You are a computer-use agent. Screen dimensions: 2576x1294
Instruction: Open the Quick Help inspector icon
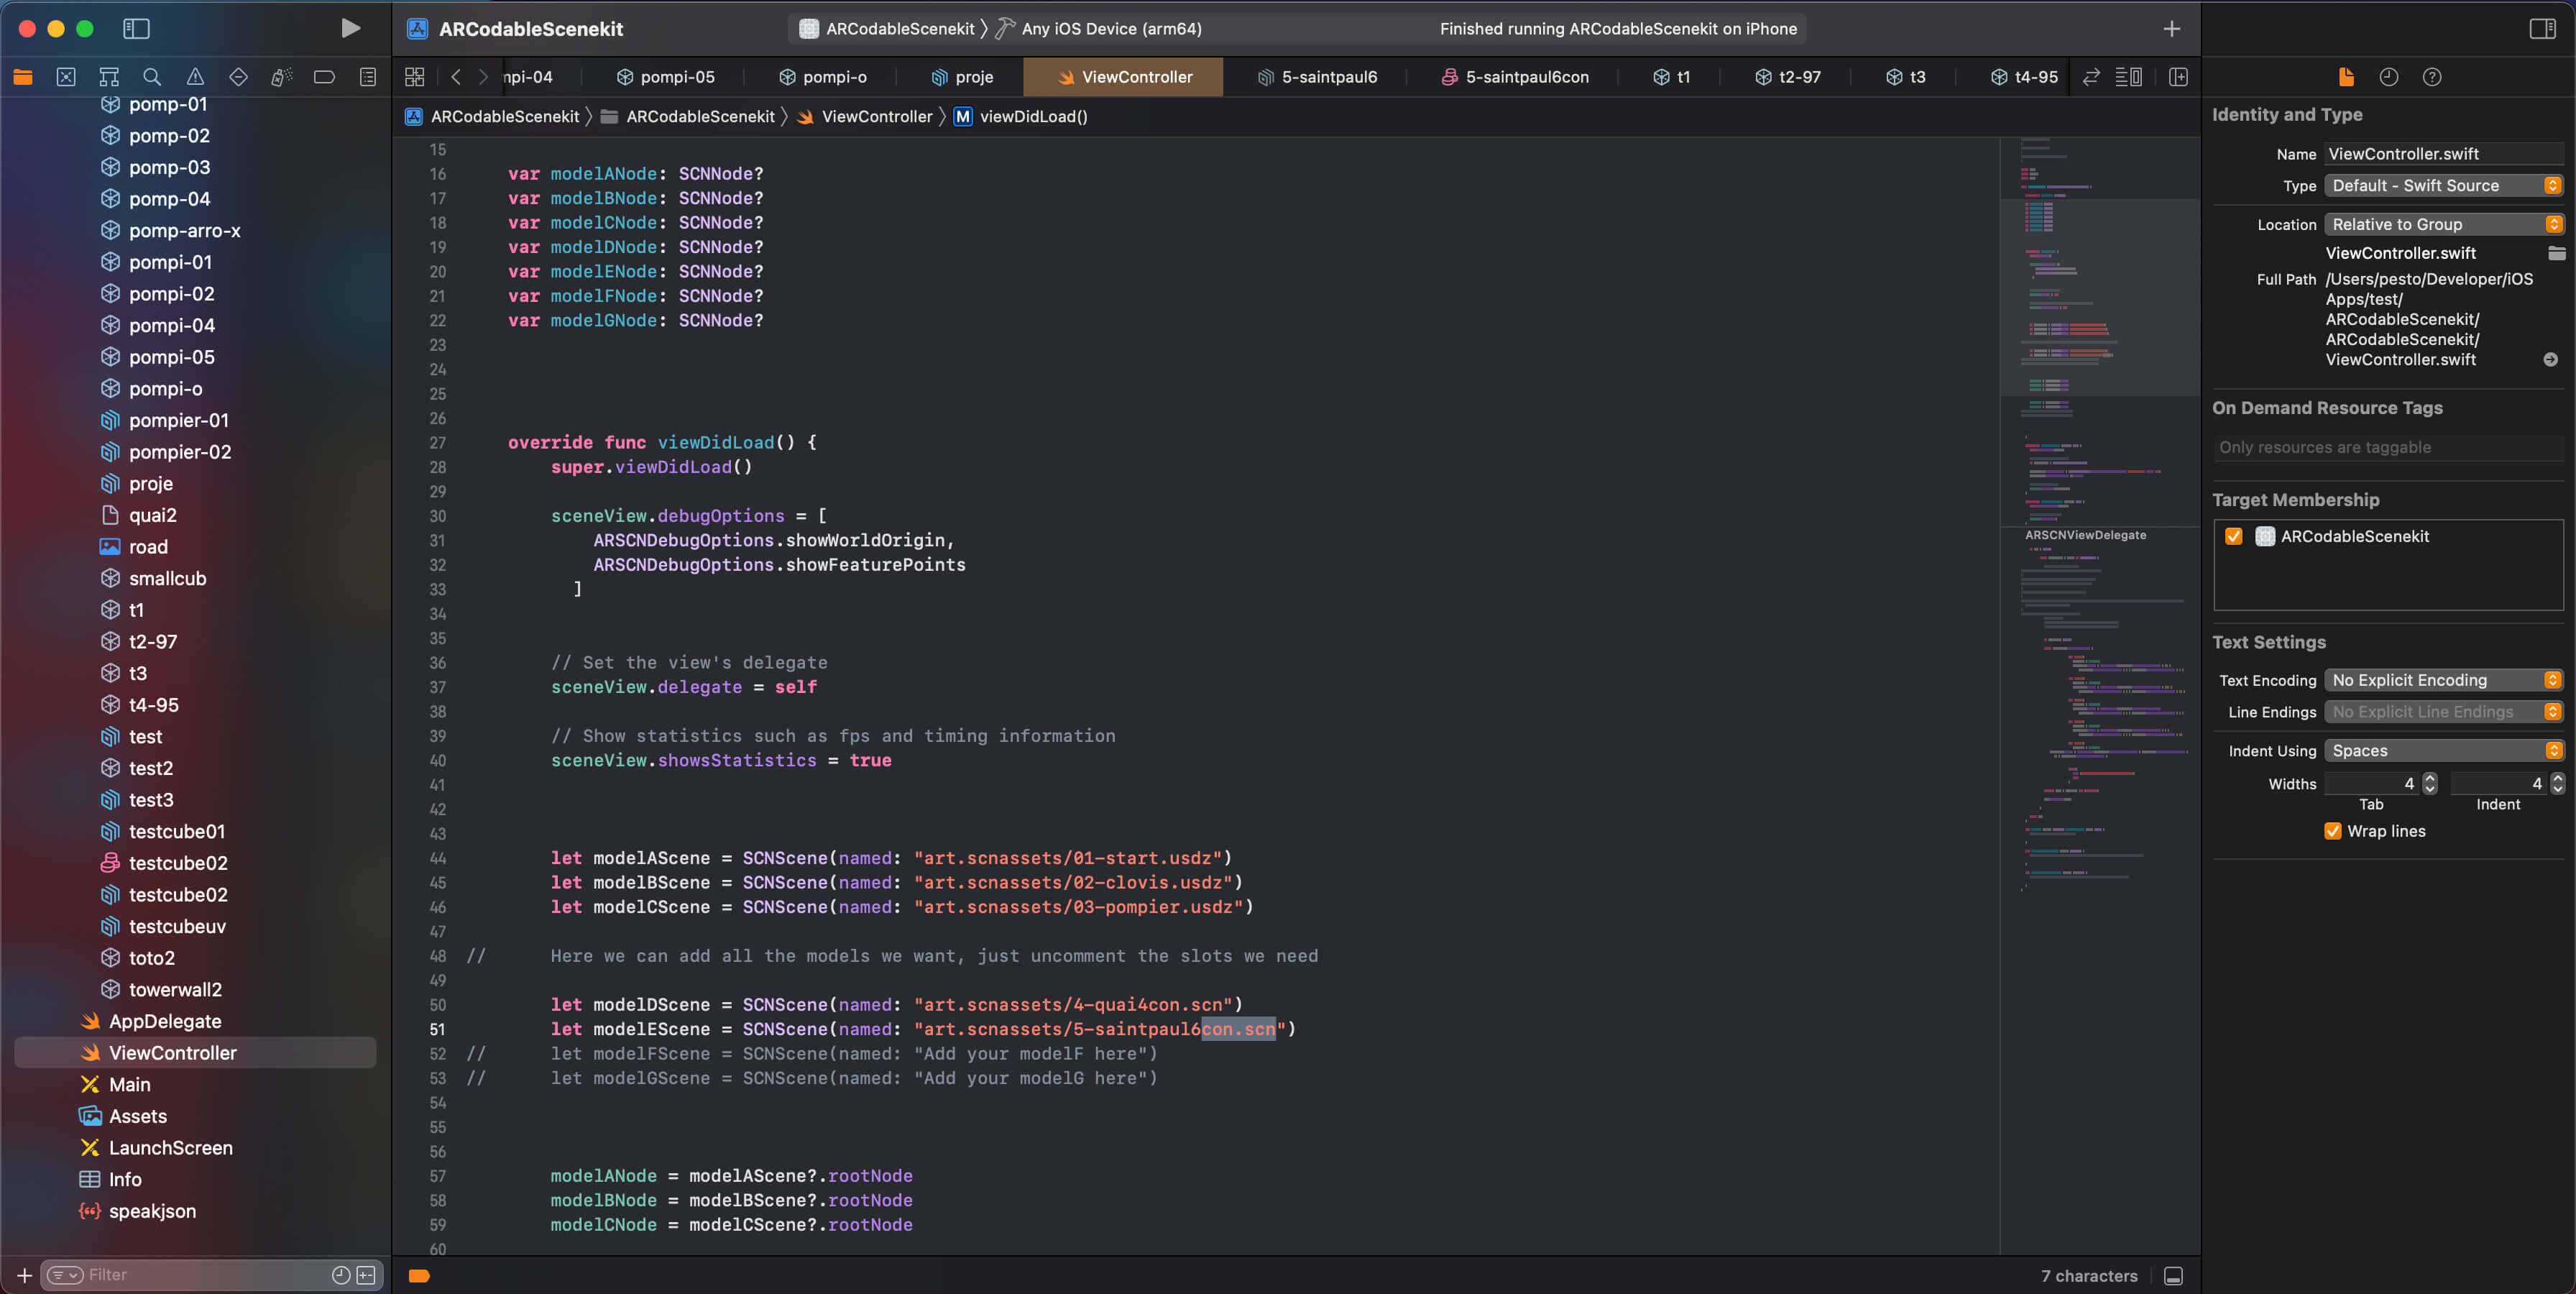click(2432, 77)
